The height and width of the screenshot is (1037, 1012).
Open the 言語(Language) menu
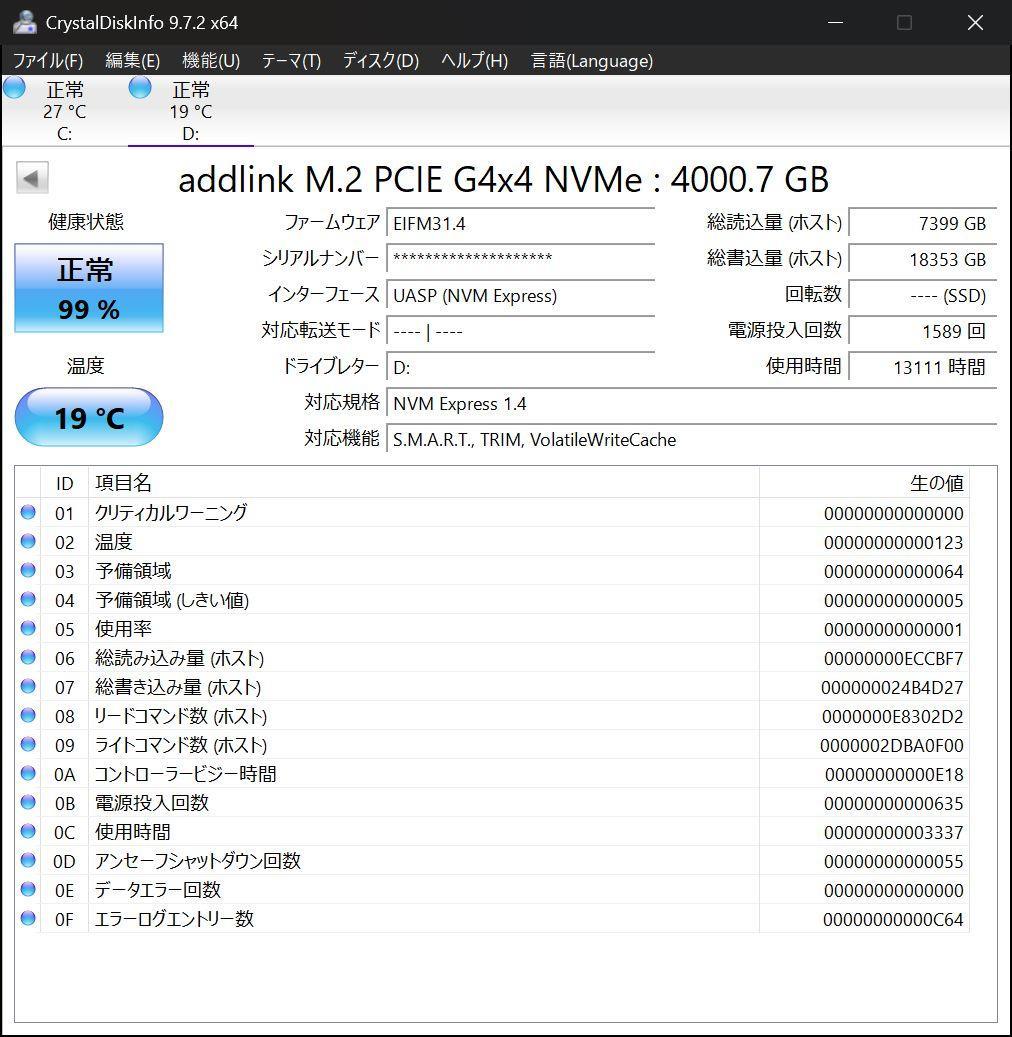click(x=591, y=60)
